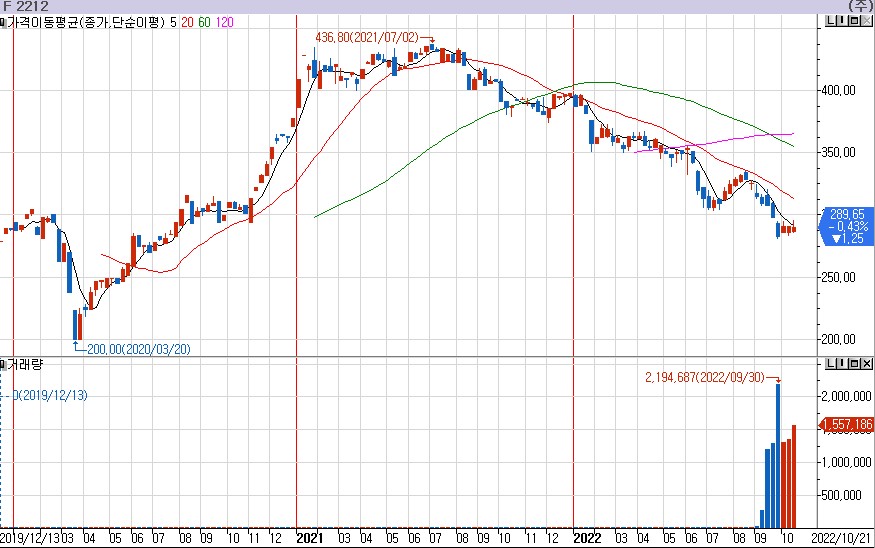Select the 가격이동평균(종가,단순이평) indicator label
The height and width of the screenshot is (548, 875).
pyautogui.click(x=86, y=22)
